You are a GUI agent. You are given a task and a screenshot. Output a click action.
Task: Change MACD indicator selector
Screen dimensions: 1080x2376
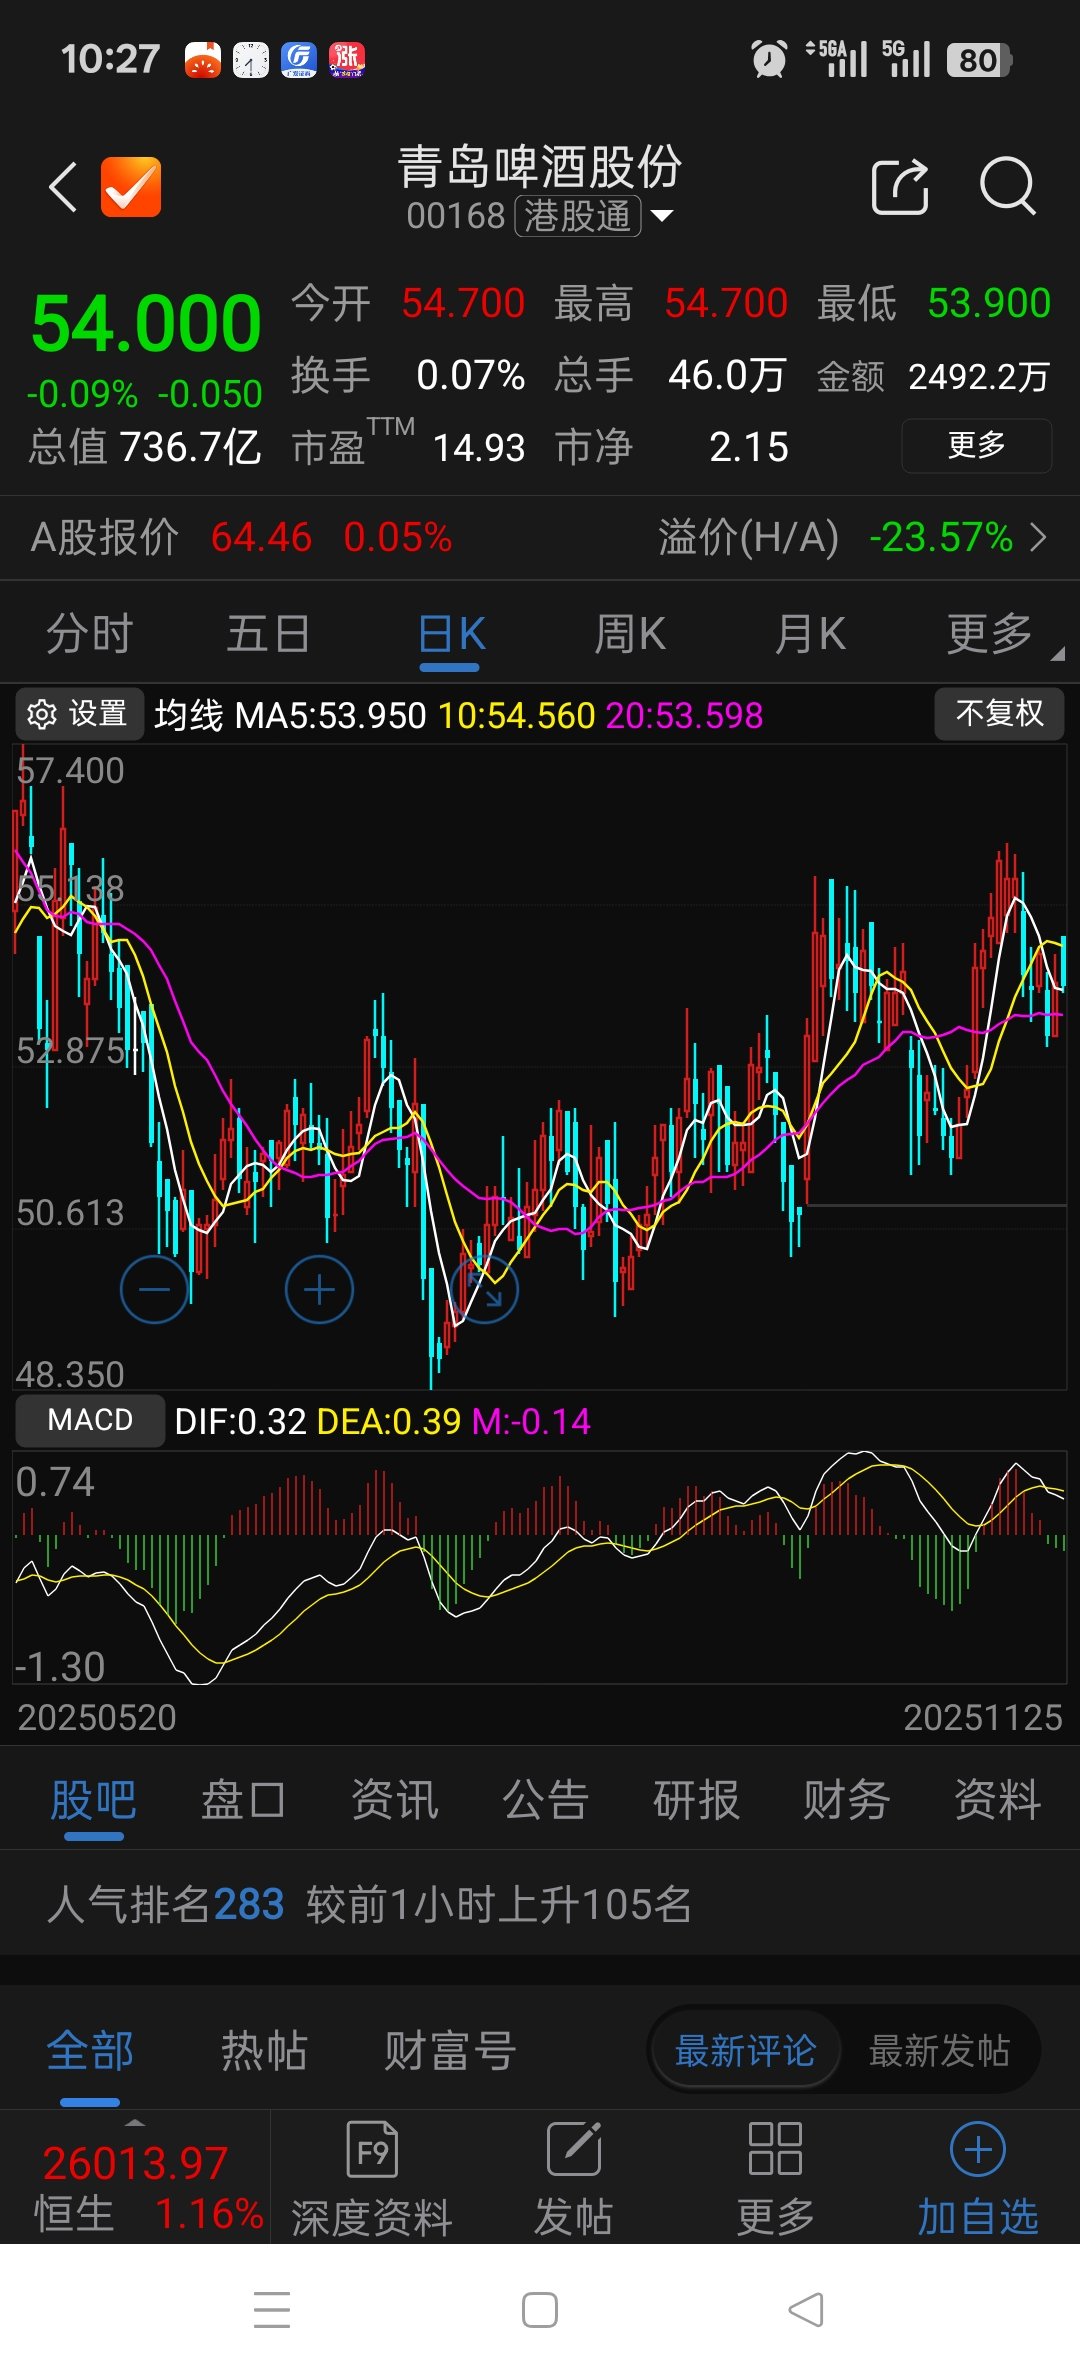[x=90, y=1420]
